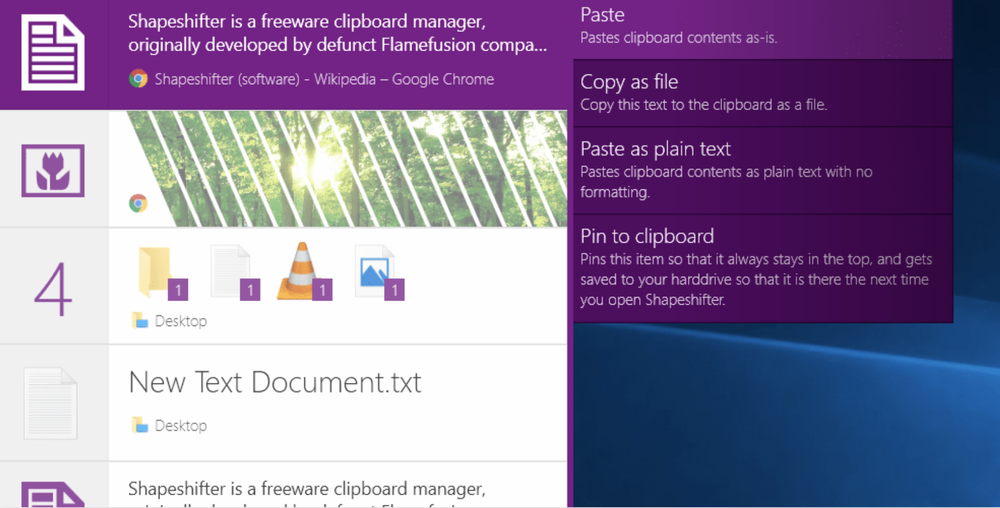Select the New Text Document.txt clipboard entry
The image size is (1000, 508).
(284, 403)
